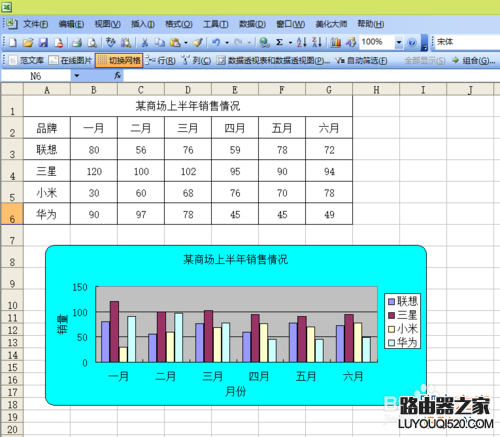This screenshot has width=500, height=437.
Task: Open the 数据(D) menu
Action: coord(252,24)
